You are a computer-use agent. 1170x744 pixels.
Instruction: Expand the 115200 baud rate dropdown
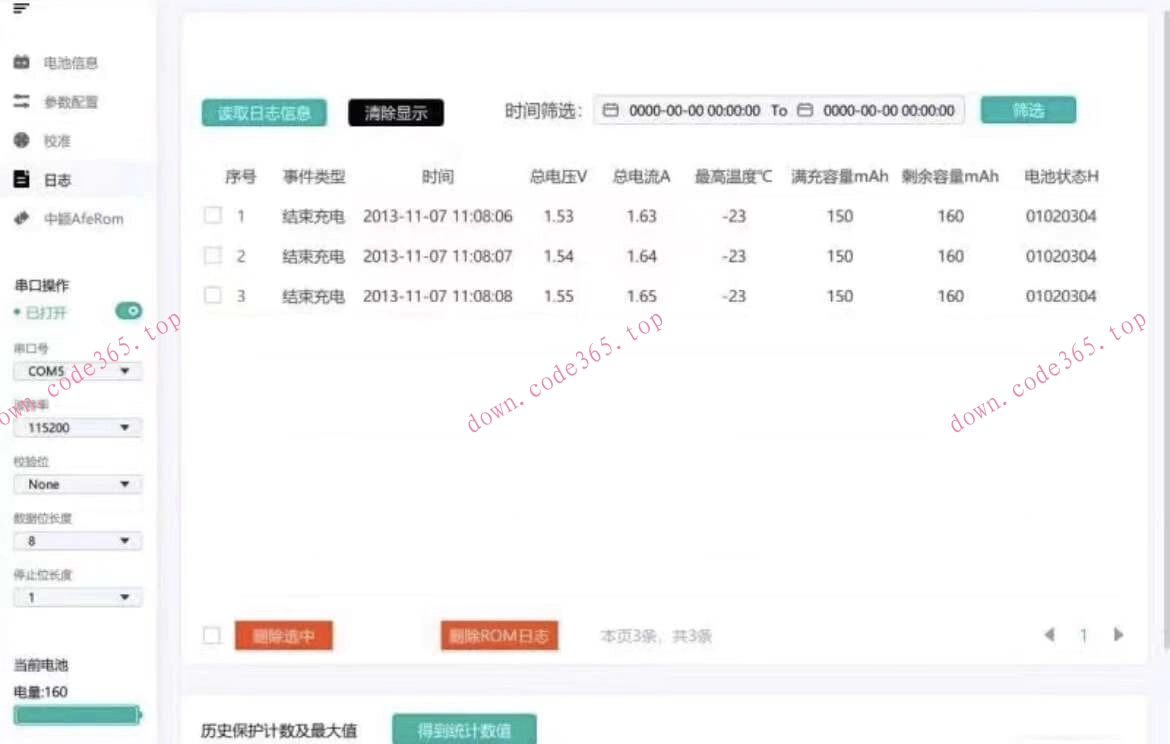[x=77, y=427]
